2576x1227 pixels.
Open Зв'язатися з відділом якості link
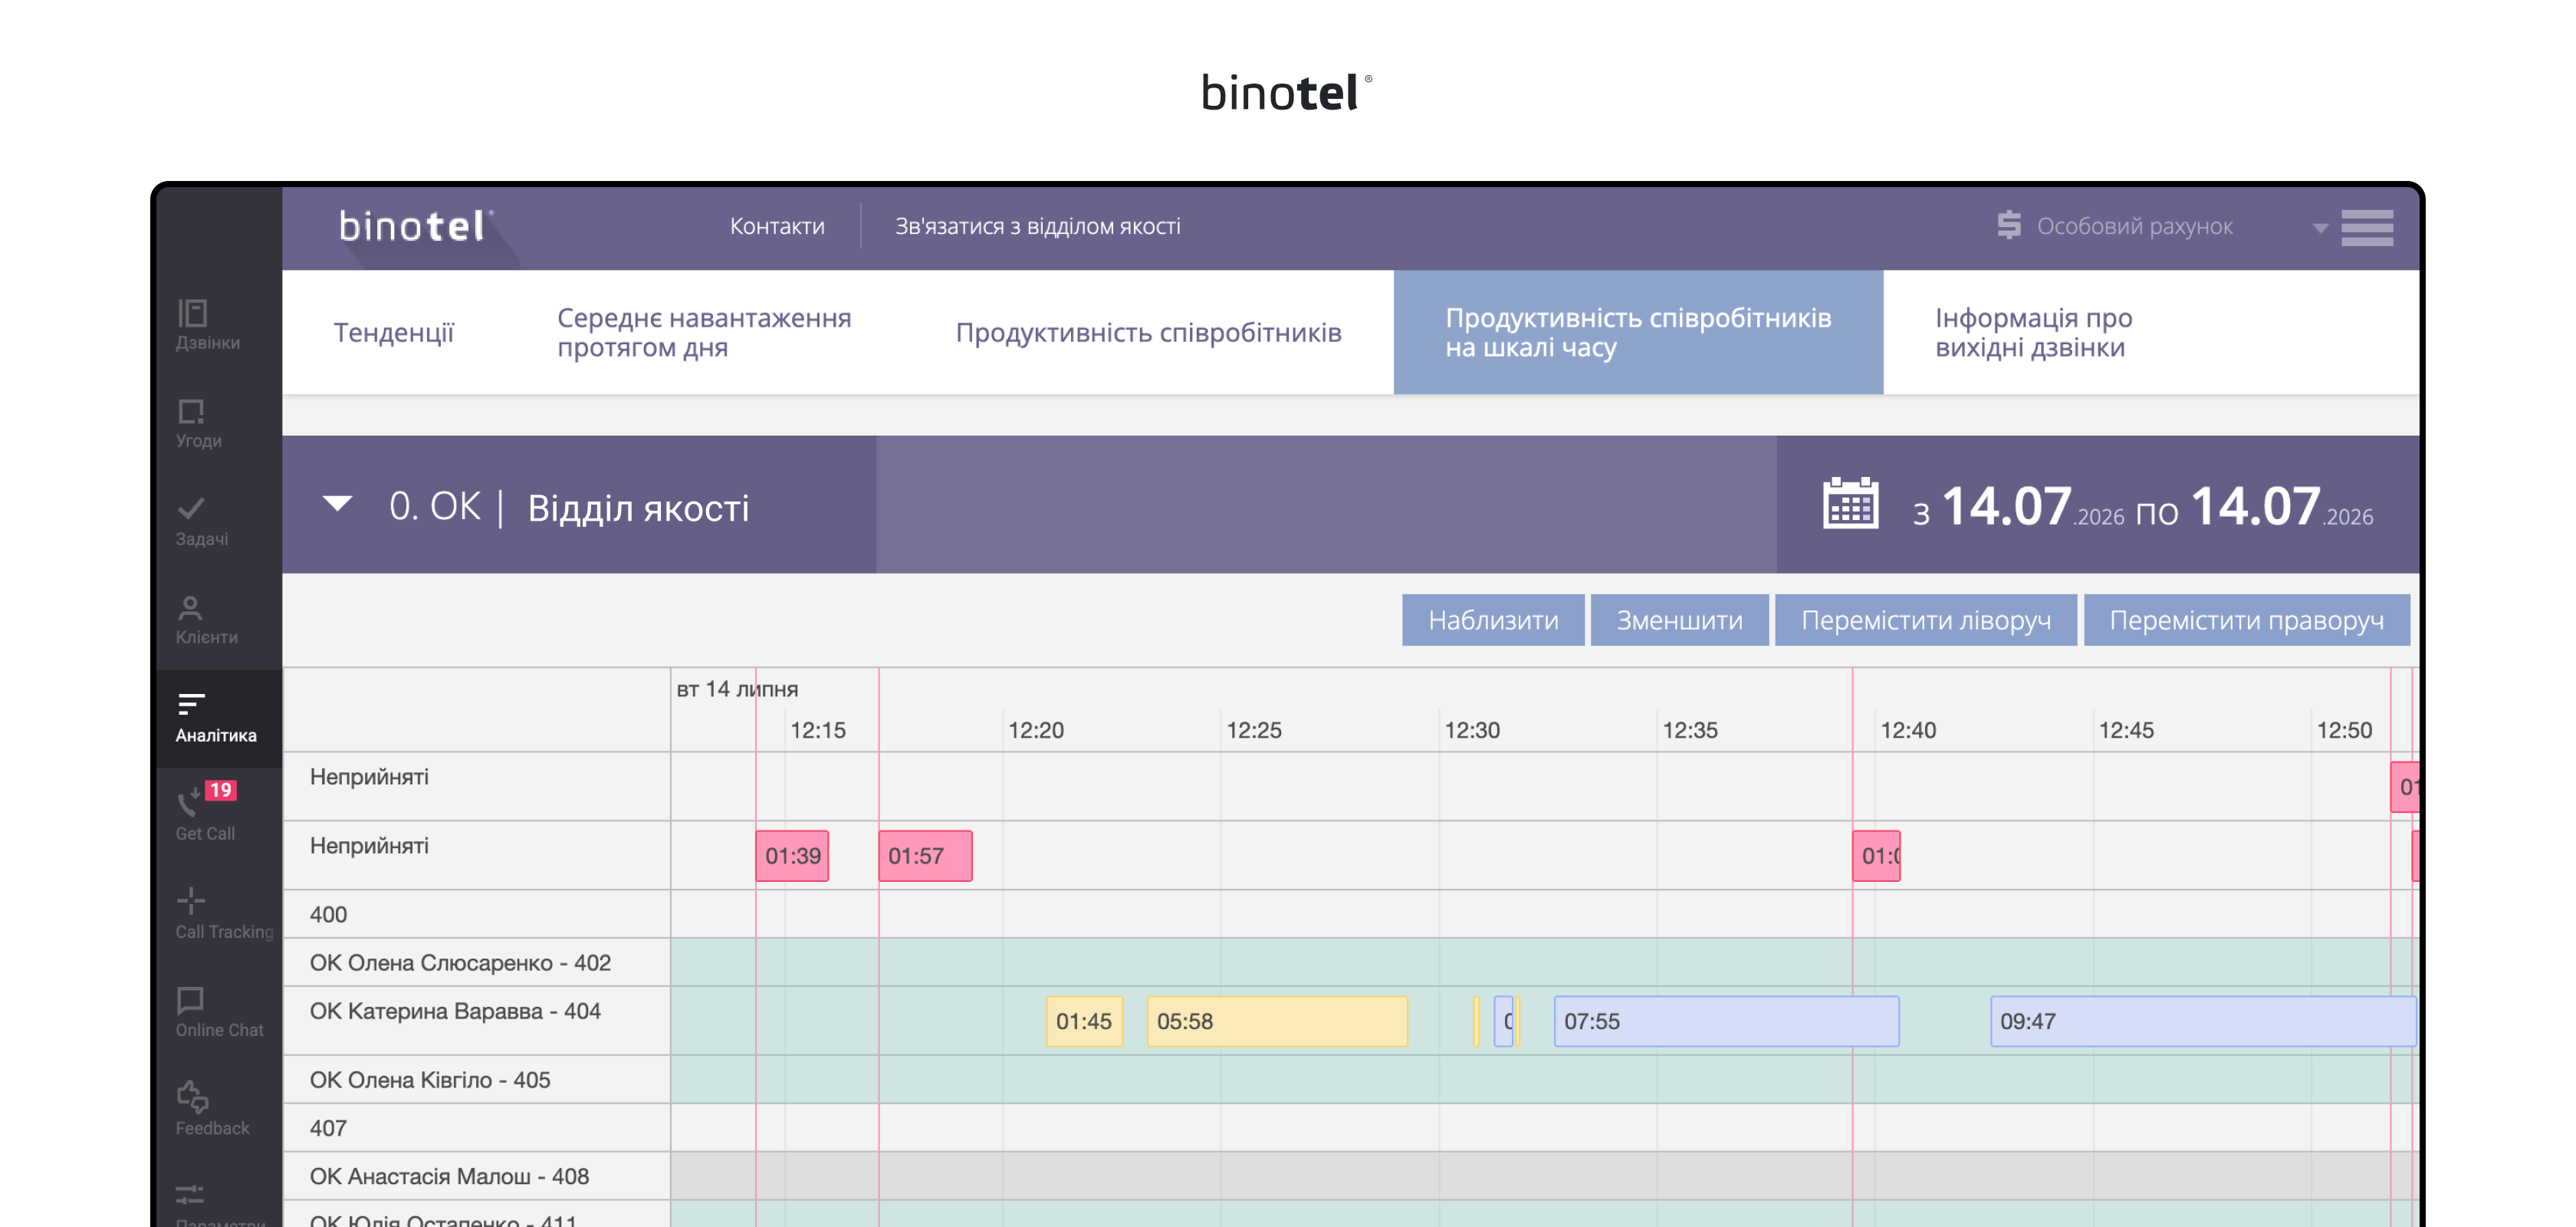click(x=1037, y=226)
